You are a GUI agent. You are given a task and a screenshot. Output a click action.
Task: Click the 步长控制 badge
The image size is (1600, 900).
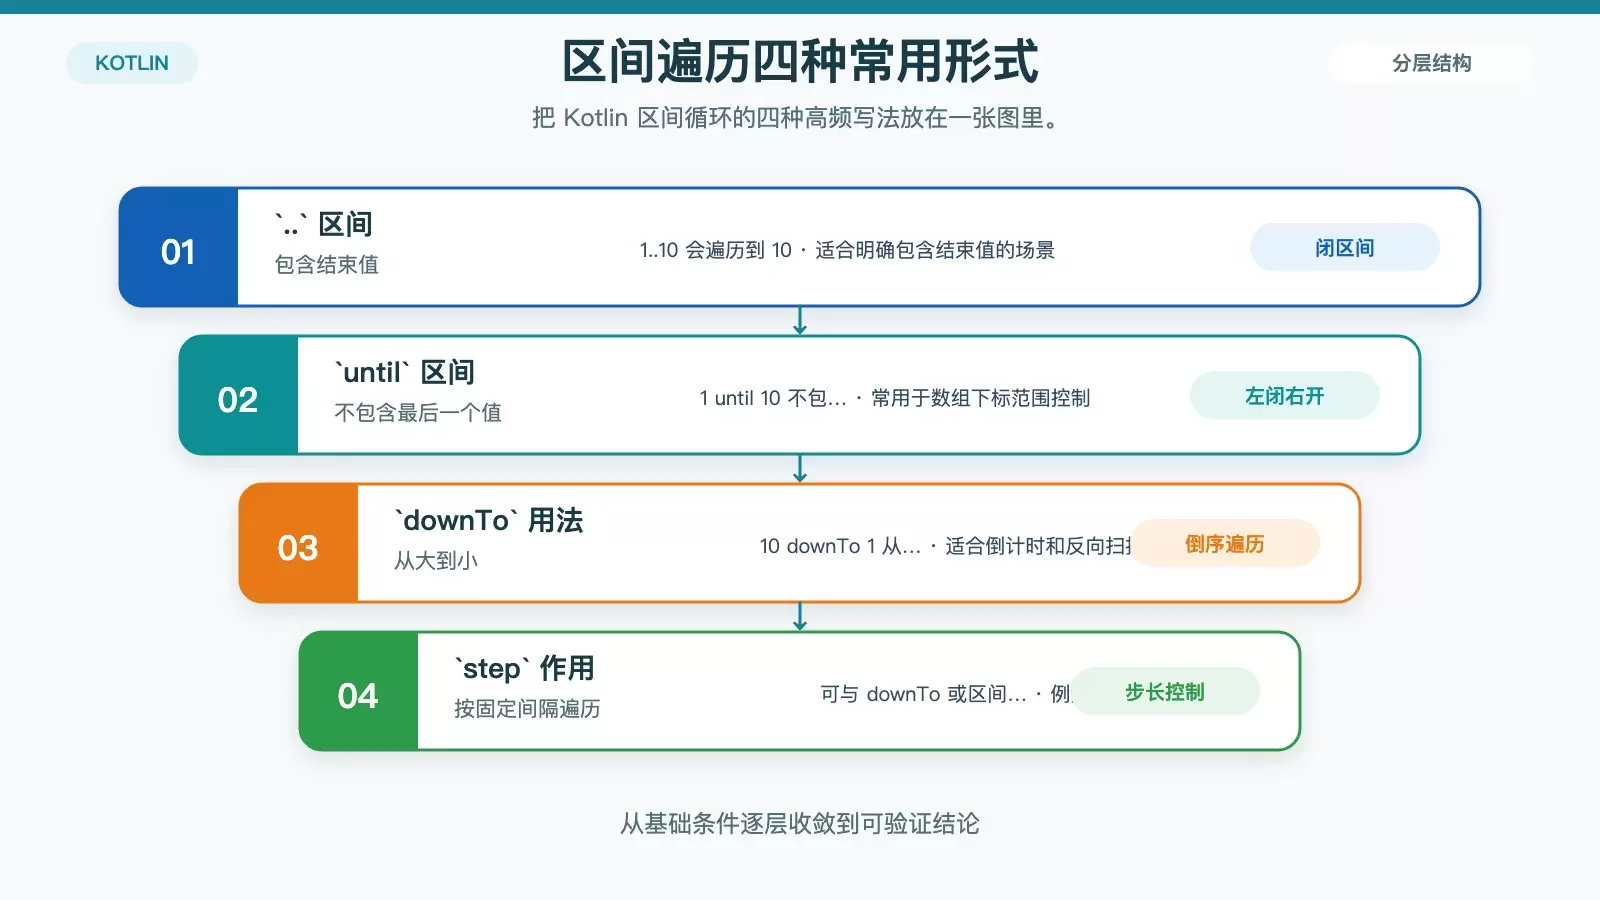[x=1164, y=692]
